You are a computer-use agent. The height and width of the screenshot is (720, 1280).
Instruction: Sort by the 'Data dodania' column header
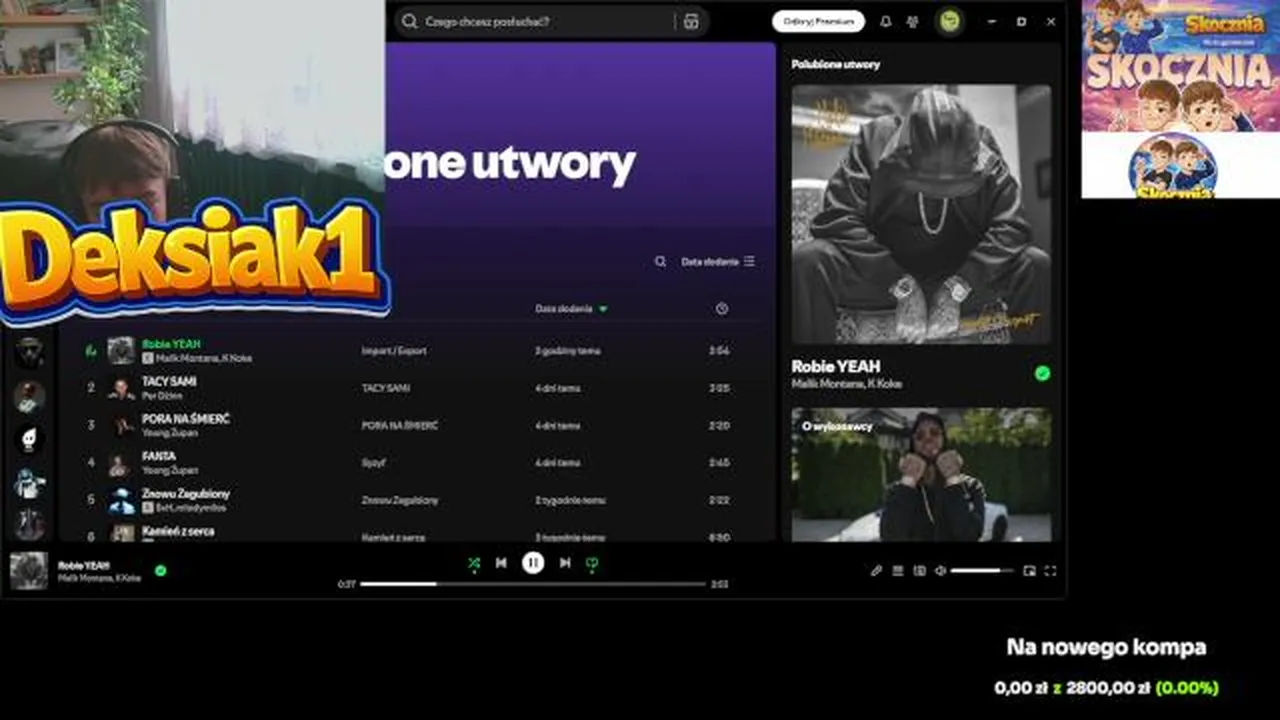(x=571, y=309)
